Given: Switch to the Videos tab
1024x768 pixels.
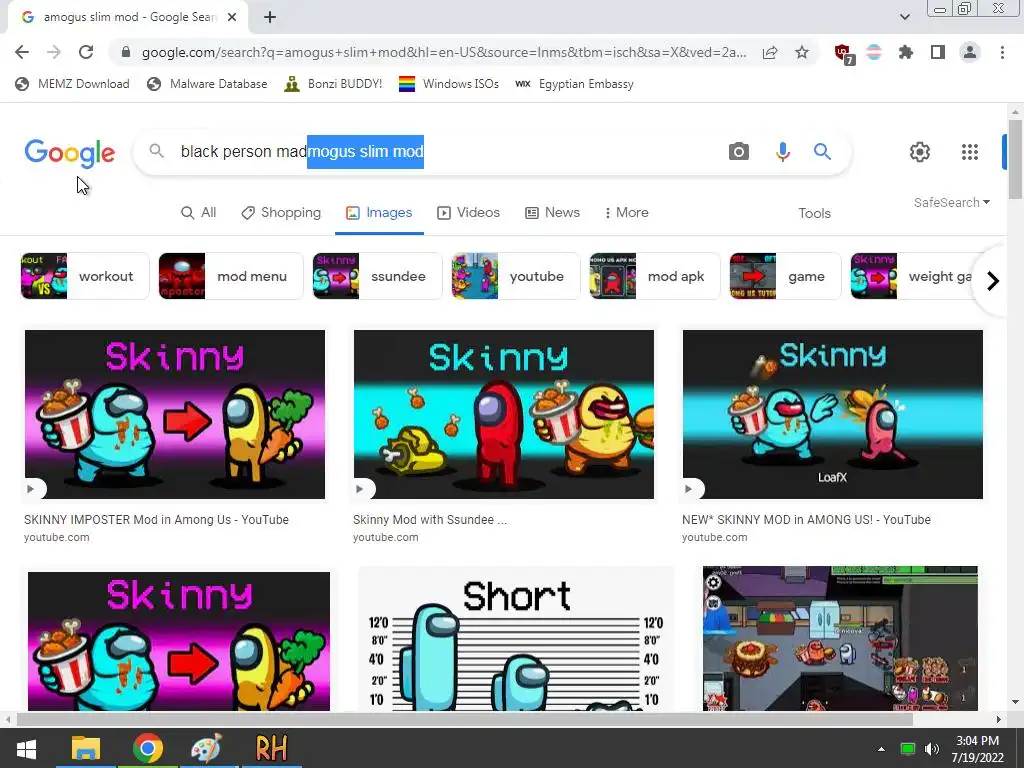Looking at the screenshot, I should tap(469, 213).
